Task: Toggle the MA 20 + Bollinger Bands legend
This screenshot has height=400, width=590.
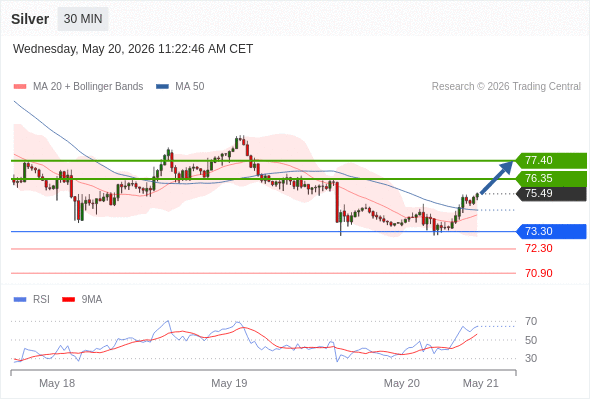Action: (78, 87)
